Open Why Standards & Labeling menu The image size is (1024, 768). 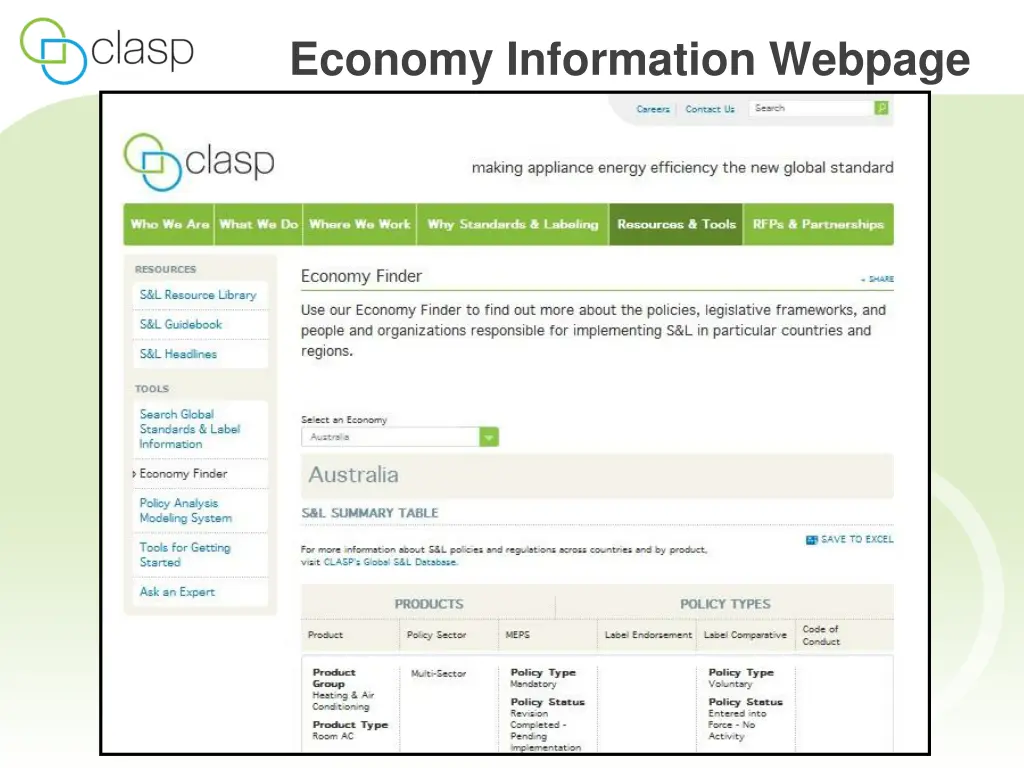point(513,224)
